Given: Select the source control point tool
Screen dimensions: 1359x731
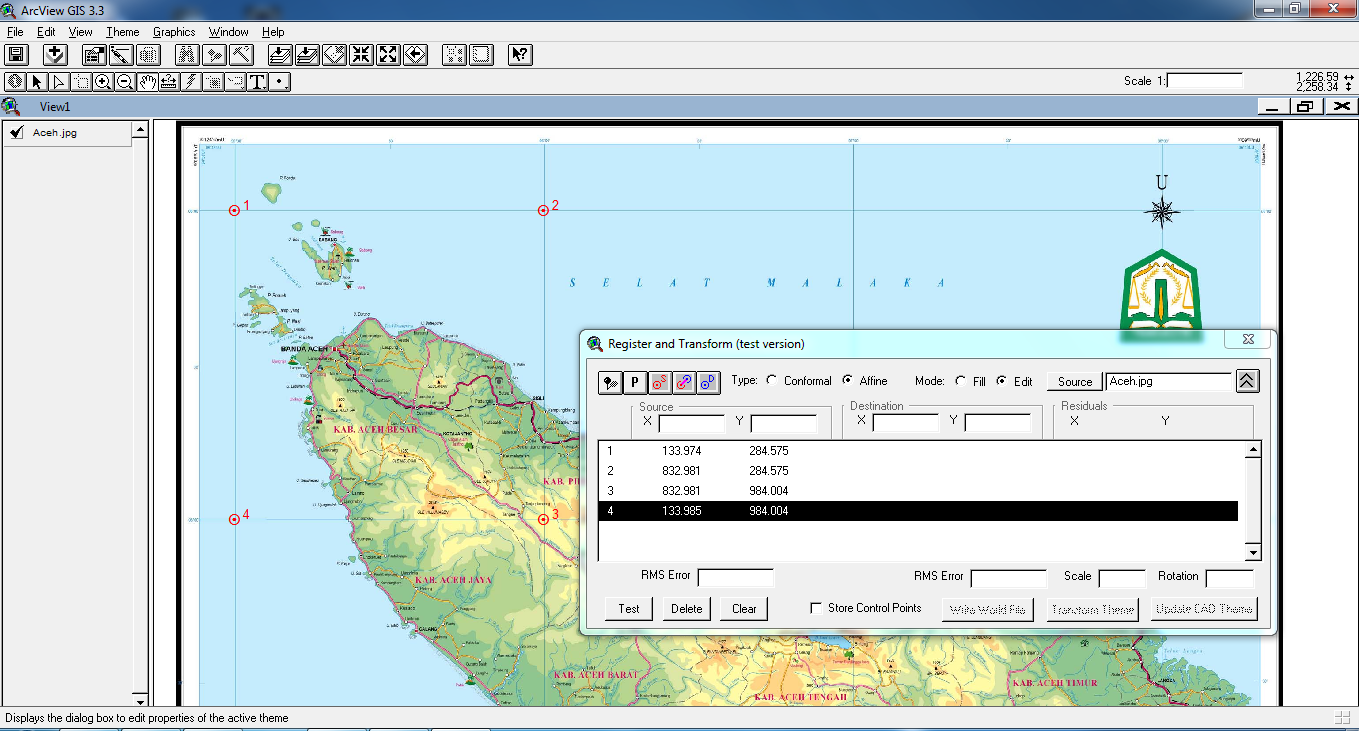Looking at the screenshot, I should [659, 382].
